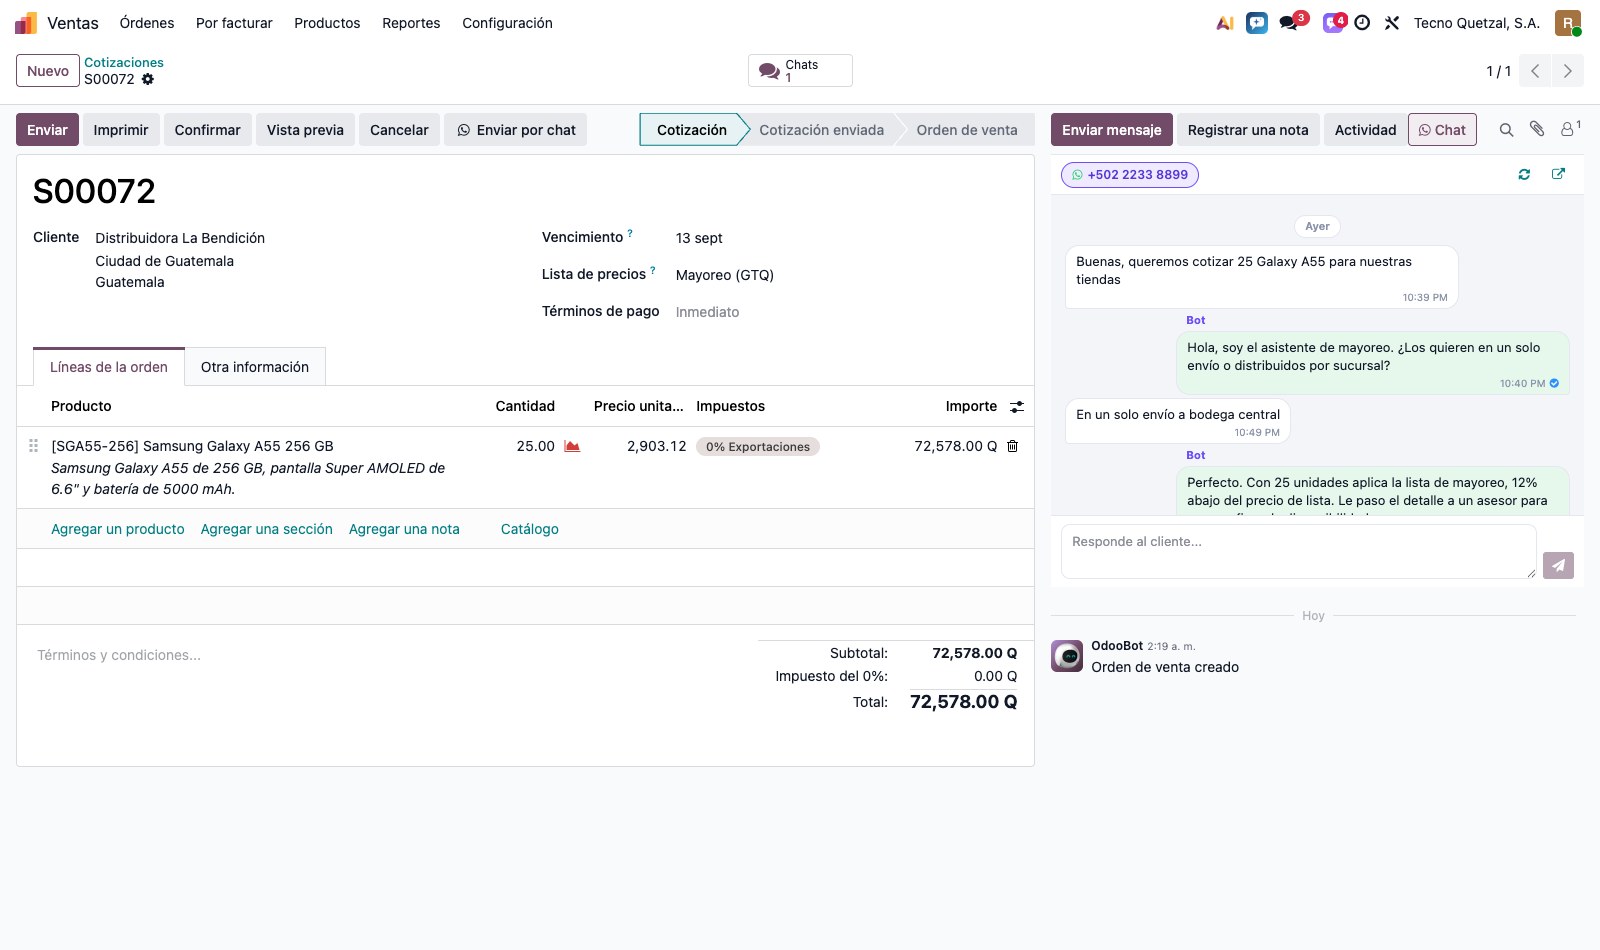Open the developer tools wrench icon
This screenshot has height=950, width=1600.
pos(1392,23)
